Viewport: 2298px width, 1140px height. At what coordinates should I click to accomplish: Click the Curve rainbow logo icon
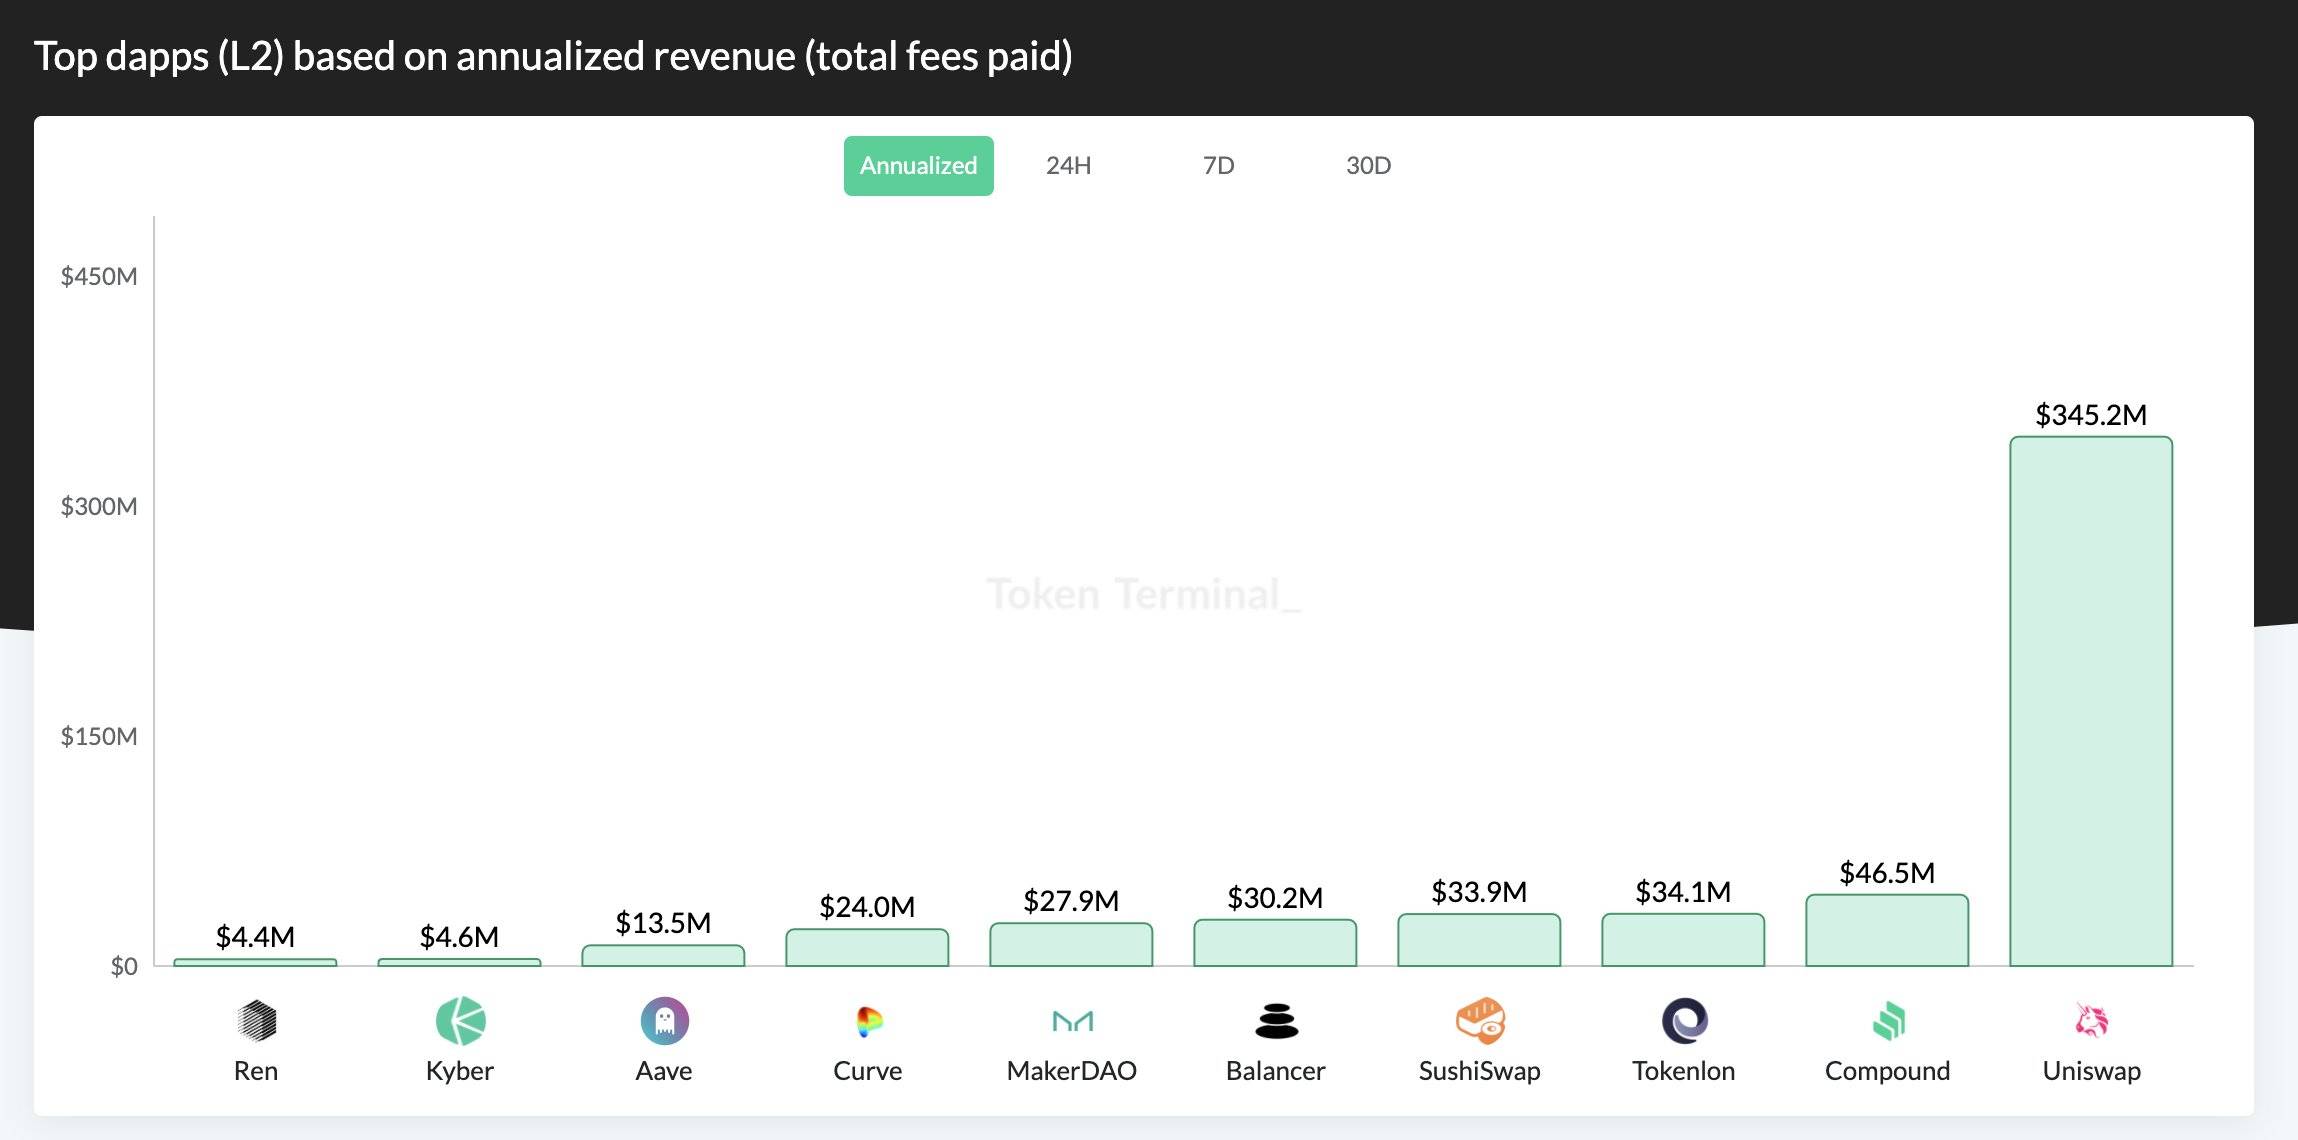coord(869,1021)
